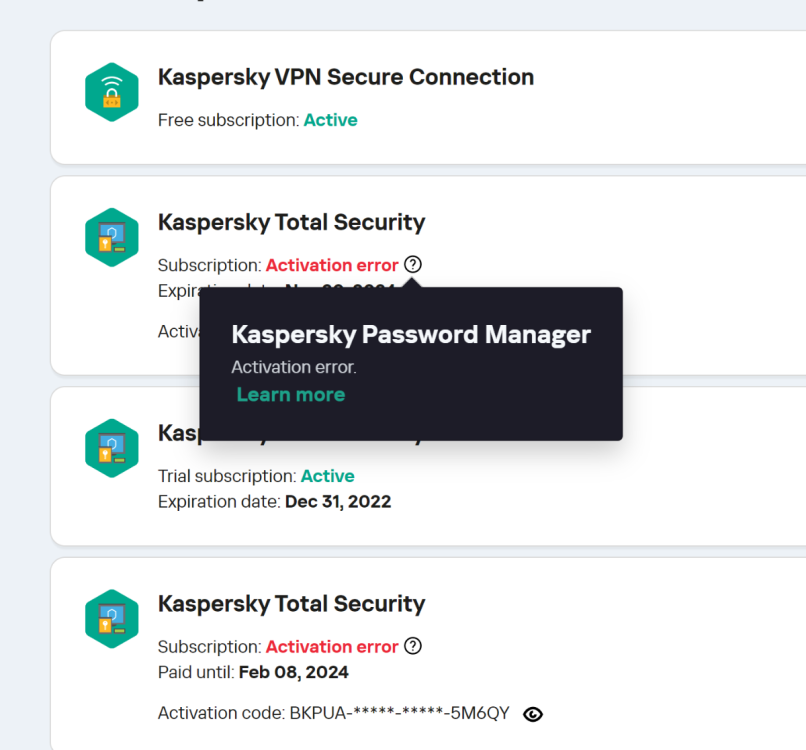The height and width of the screenshot is (750, 806).
Task: Open the question mark help beside top Activation error
Action: (x=413, y=264)
